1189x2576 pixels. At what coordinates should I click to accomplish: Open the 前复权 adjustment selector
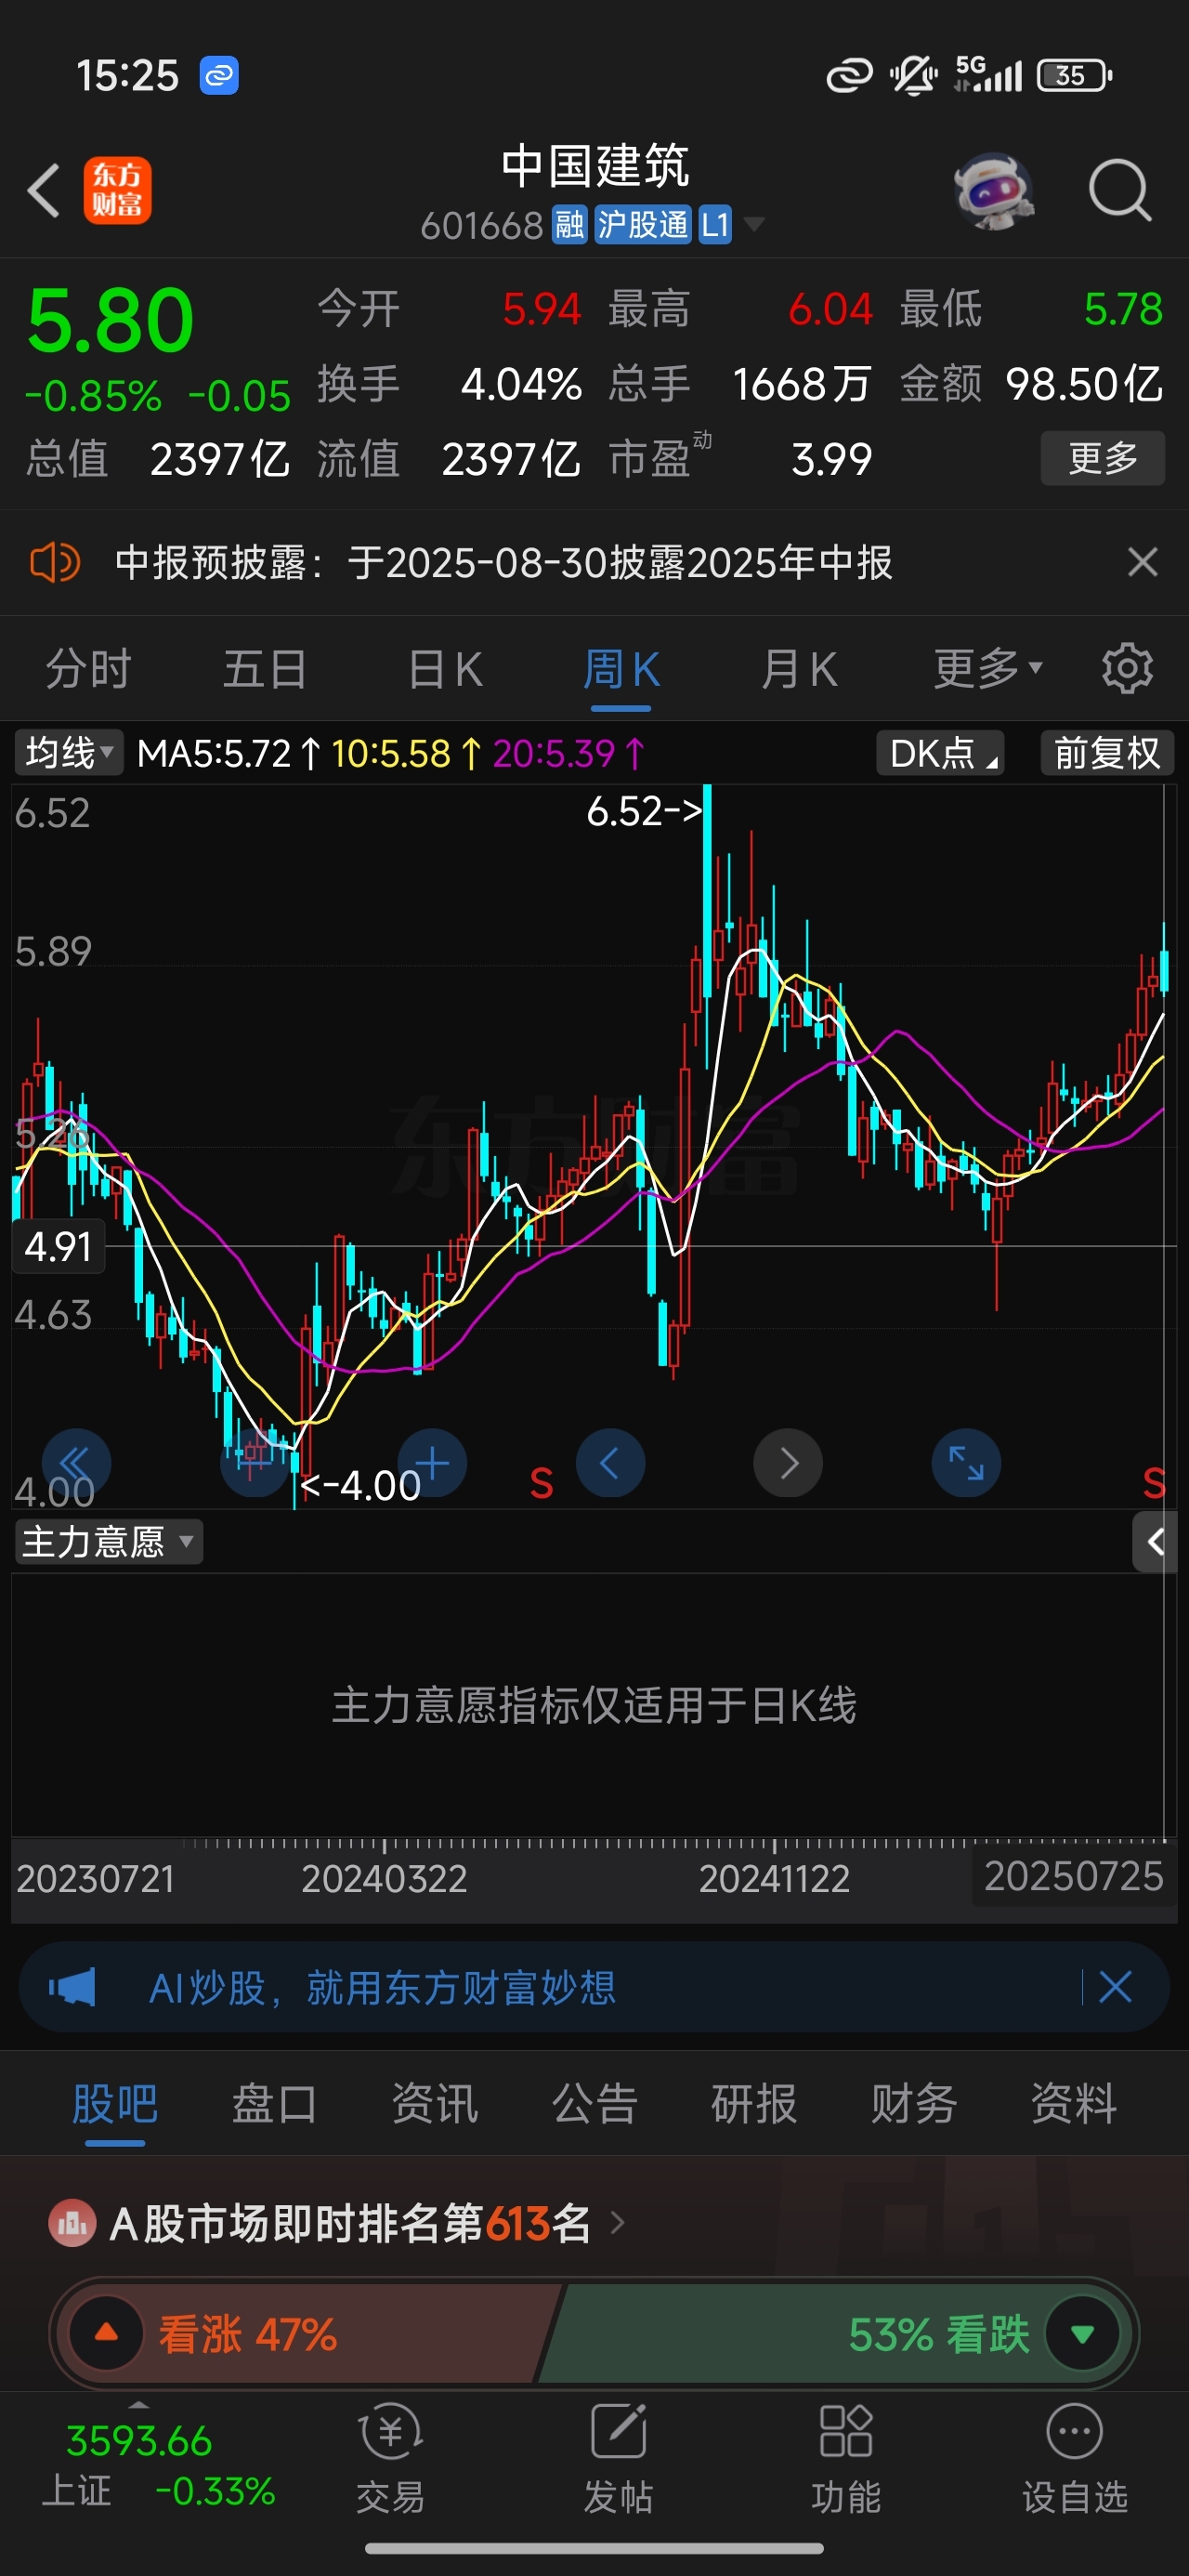[1107, 753]
